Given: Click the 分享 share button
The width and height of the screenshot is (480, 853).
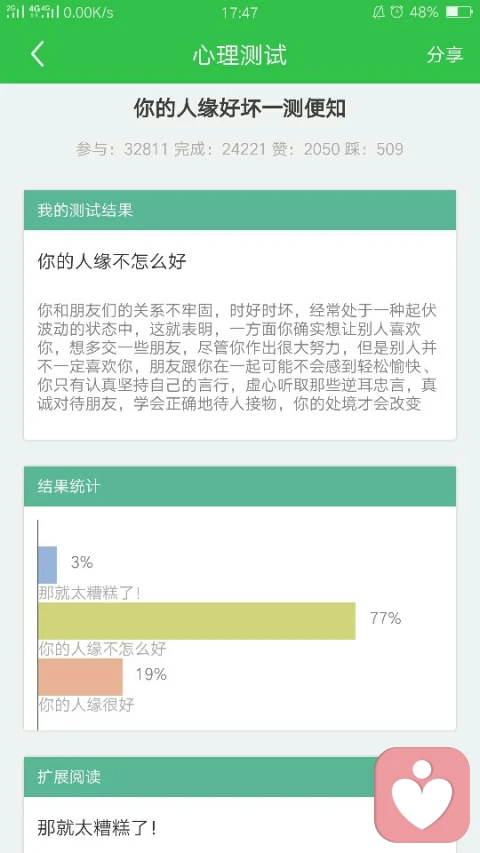Looking at the screenshot, I should [445, 54].
